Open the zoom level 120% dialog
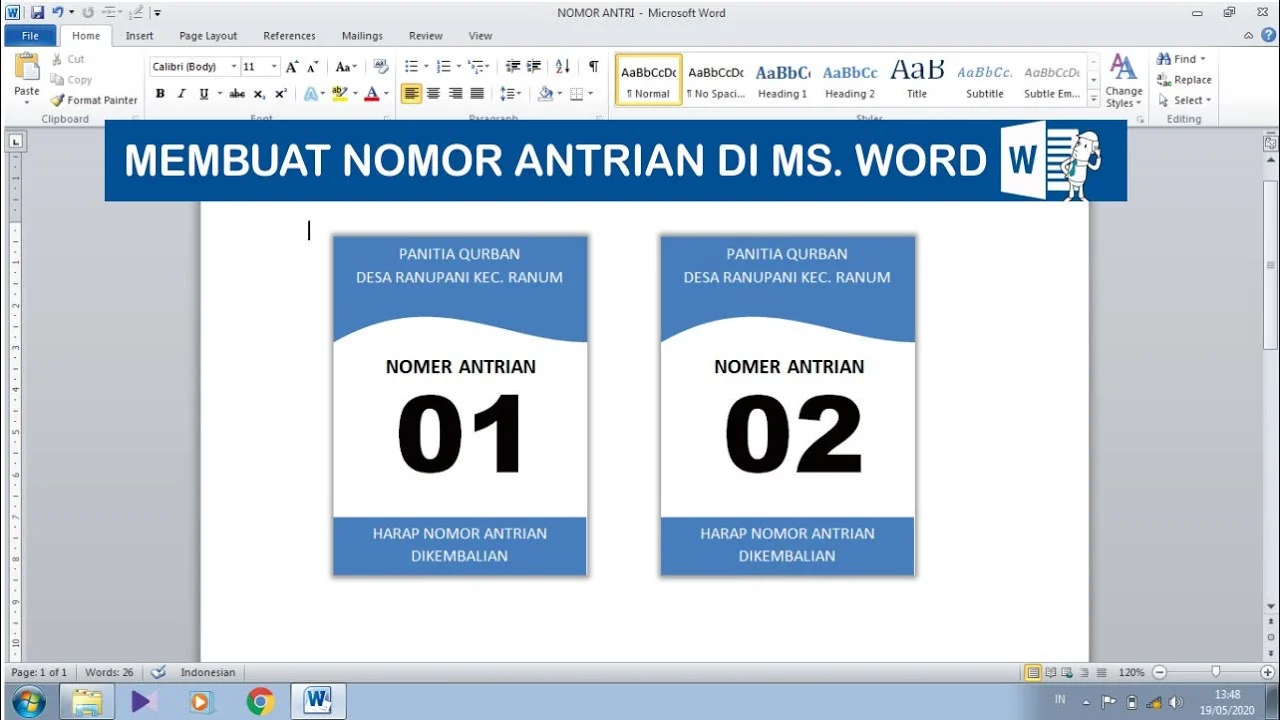Screen dimensions: 1280x720 pyautogui.click(x=1131, y=673)
